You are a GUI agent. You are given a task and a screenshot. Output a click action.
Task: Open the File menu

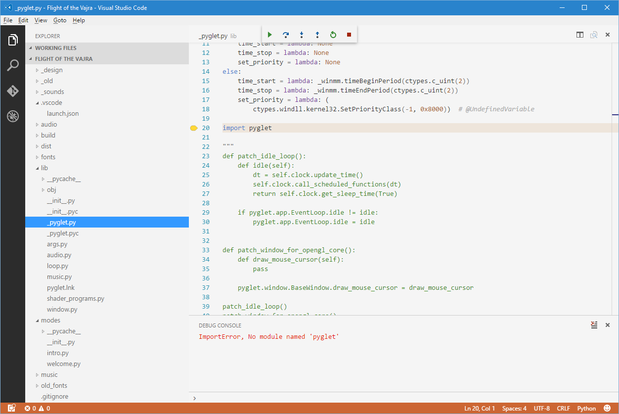[8, 20]
